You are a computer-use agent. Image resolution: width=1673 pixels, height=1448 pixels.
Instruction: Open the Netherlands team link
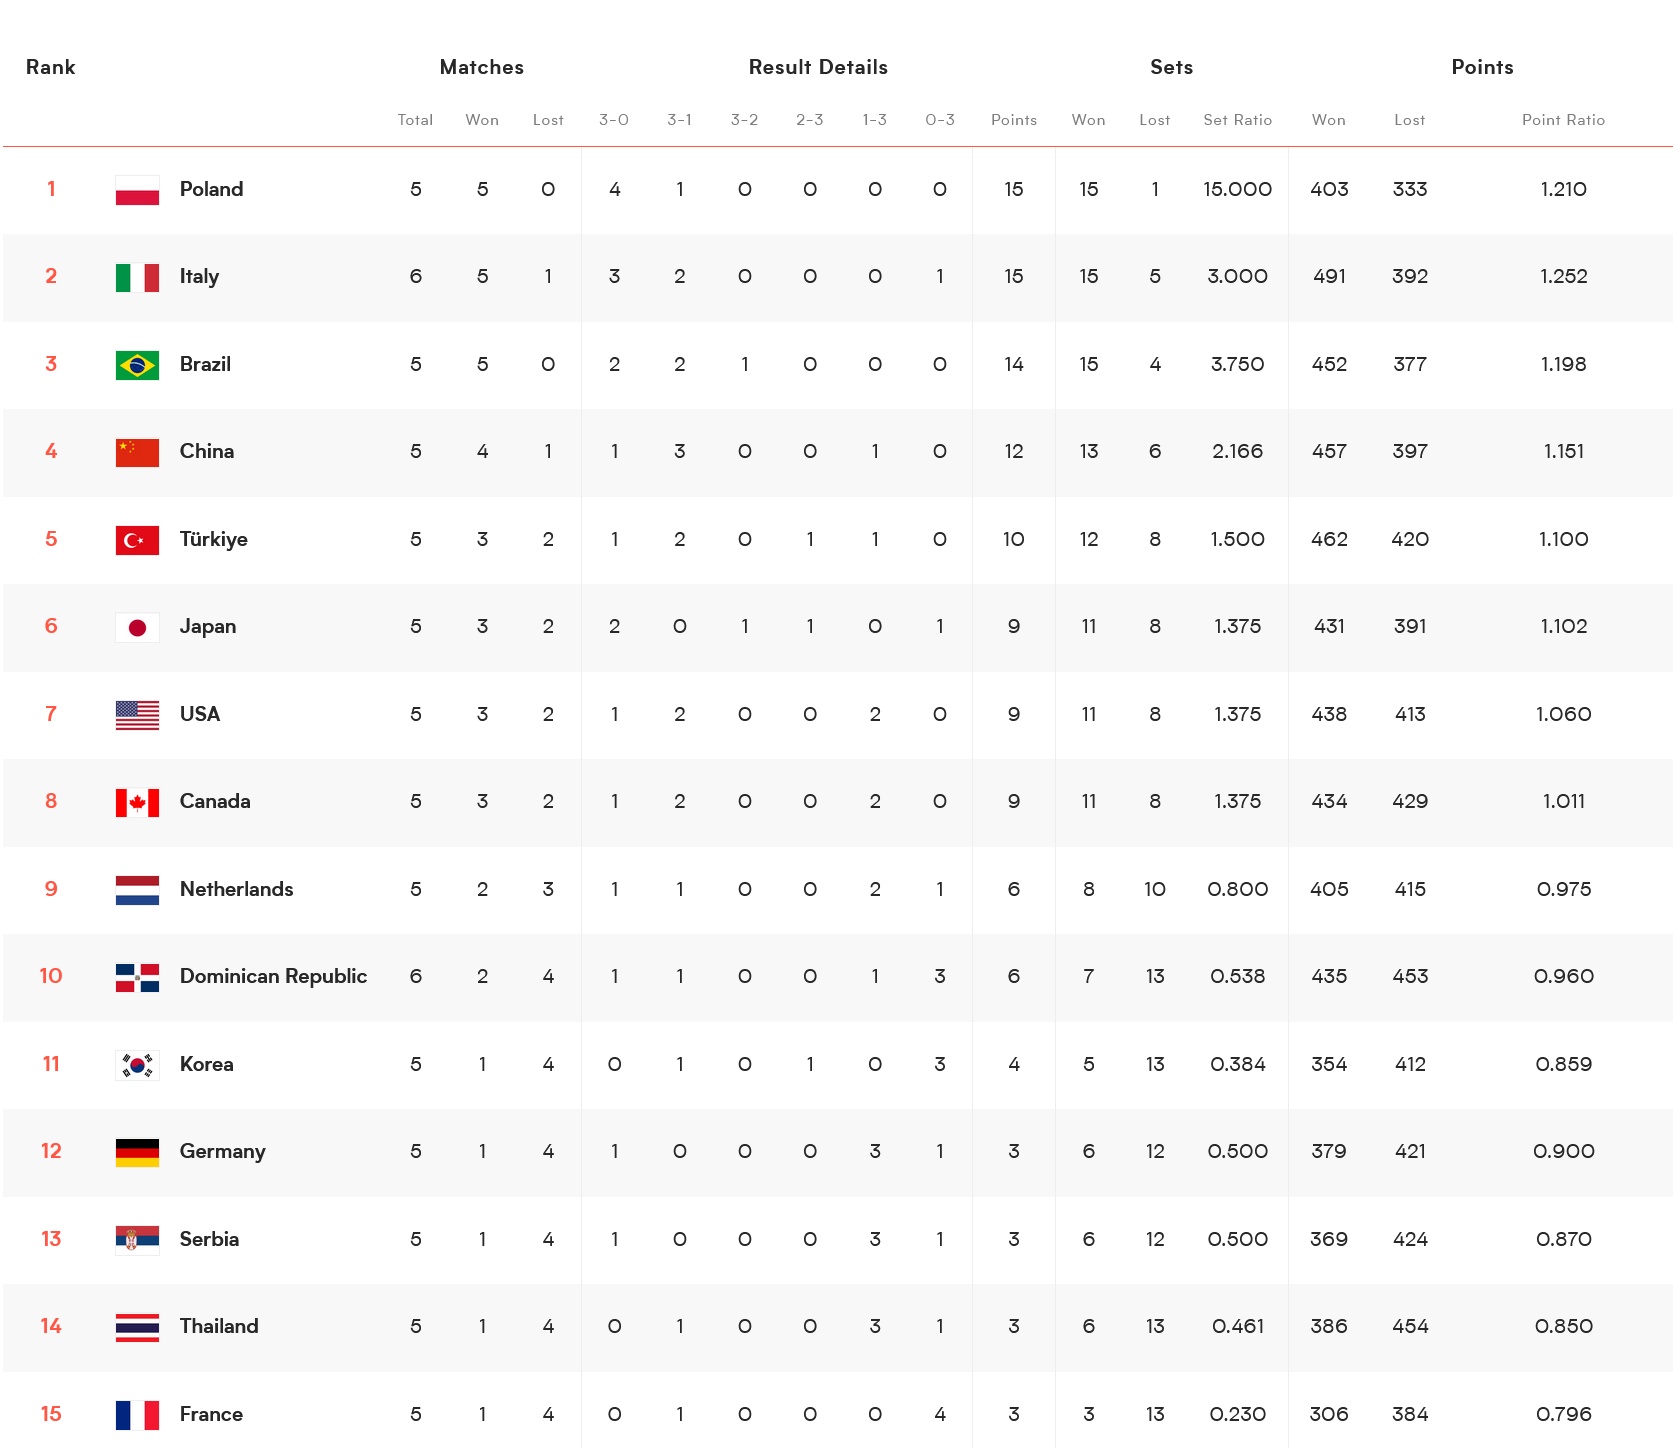click(236, 889)
